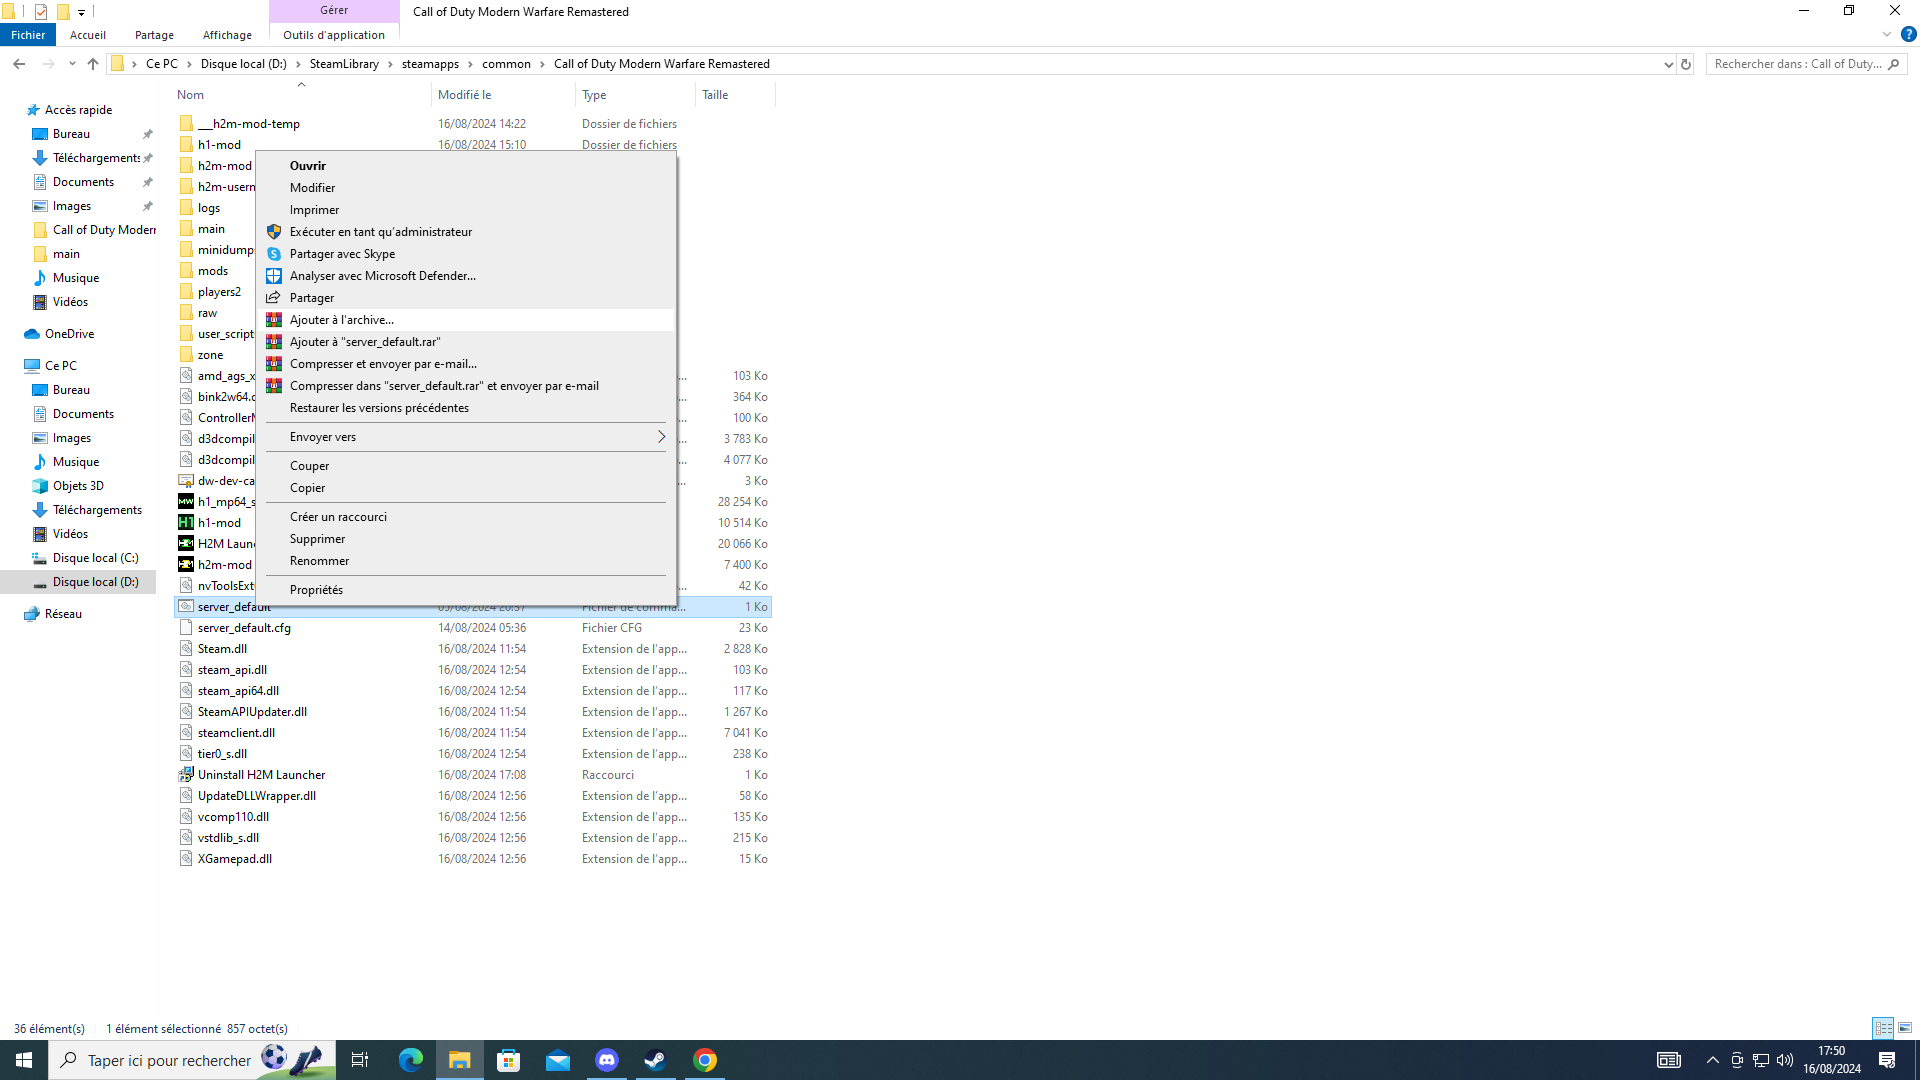Open Microsoft Edge from the taskbar
The height and width of the screenshot is (1080, 1920).
(411, 1060)
